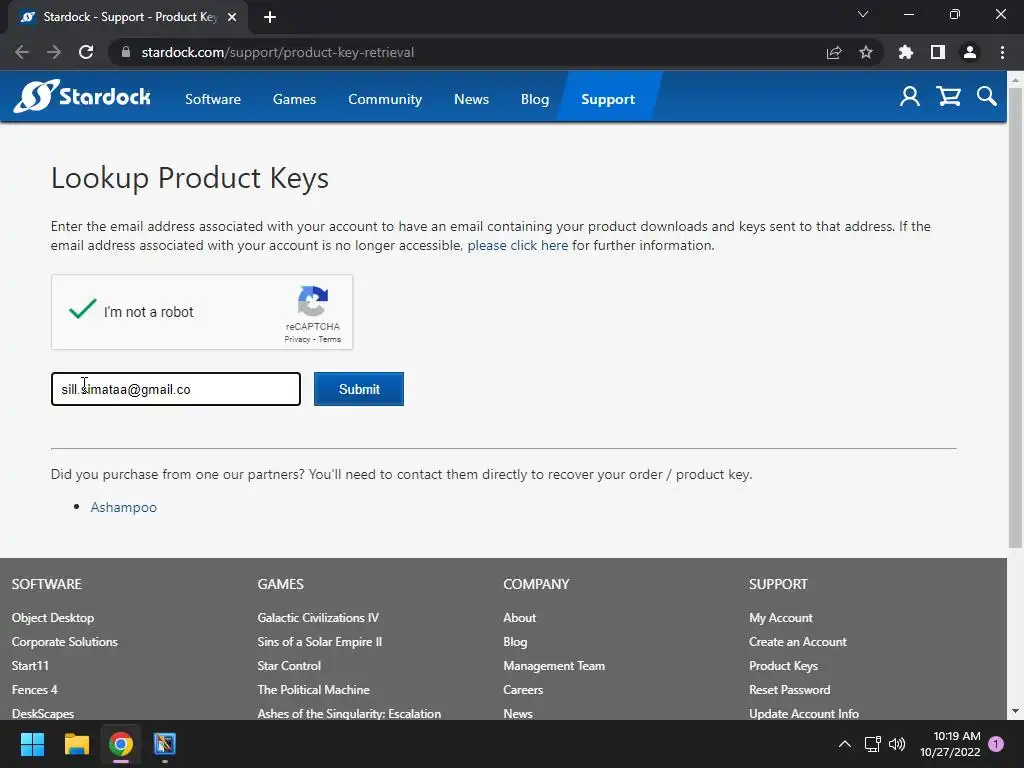Reload the page
This screenshot has height=768, width=1024.
pos(86,52)
